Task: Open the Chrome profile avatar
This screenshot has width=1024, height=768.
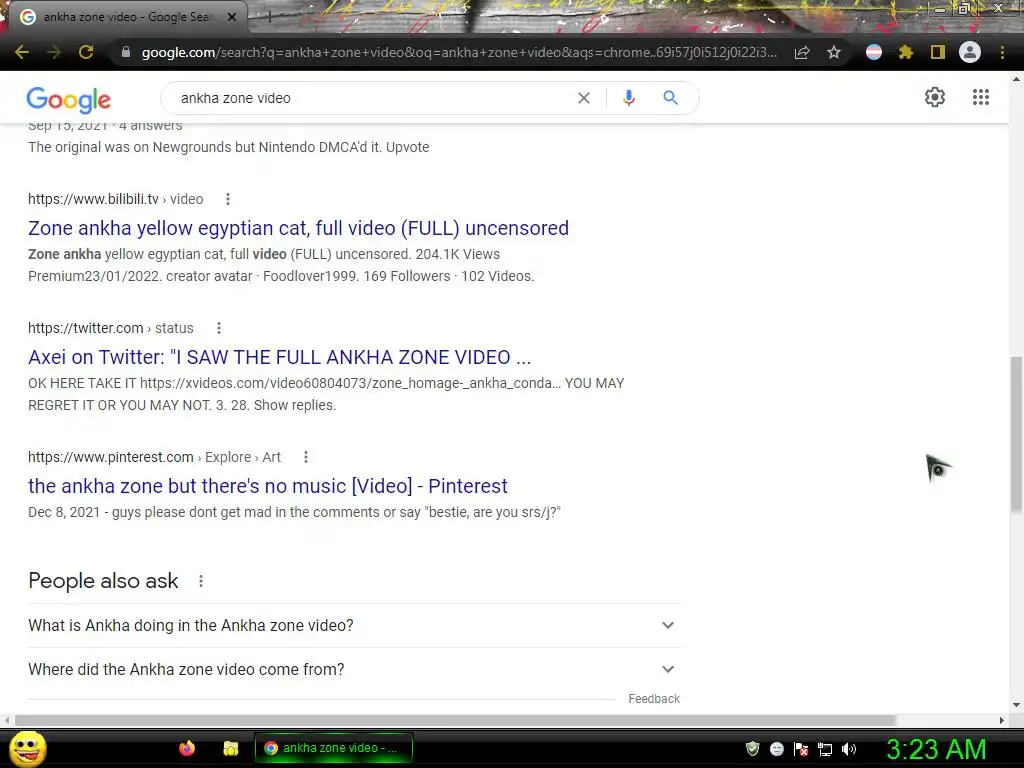Action: point(970,52)
